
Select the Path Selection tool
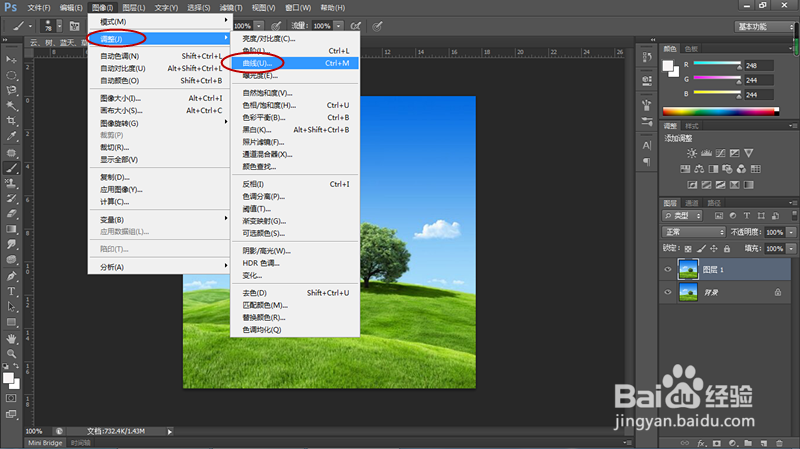coord(11,307)
